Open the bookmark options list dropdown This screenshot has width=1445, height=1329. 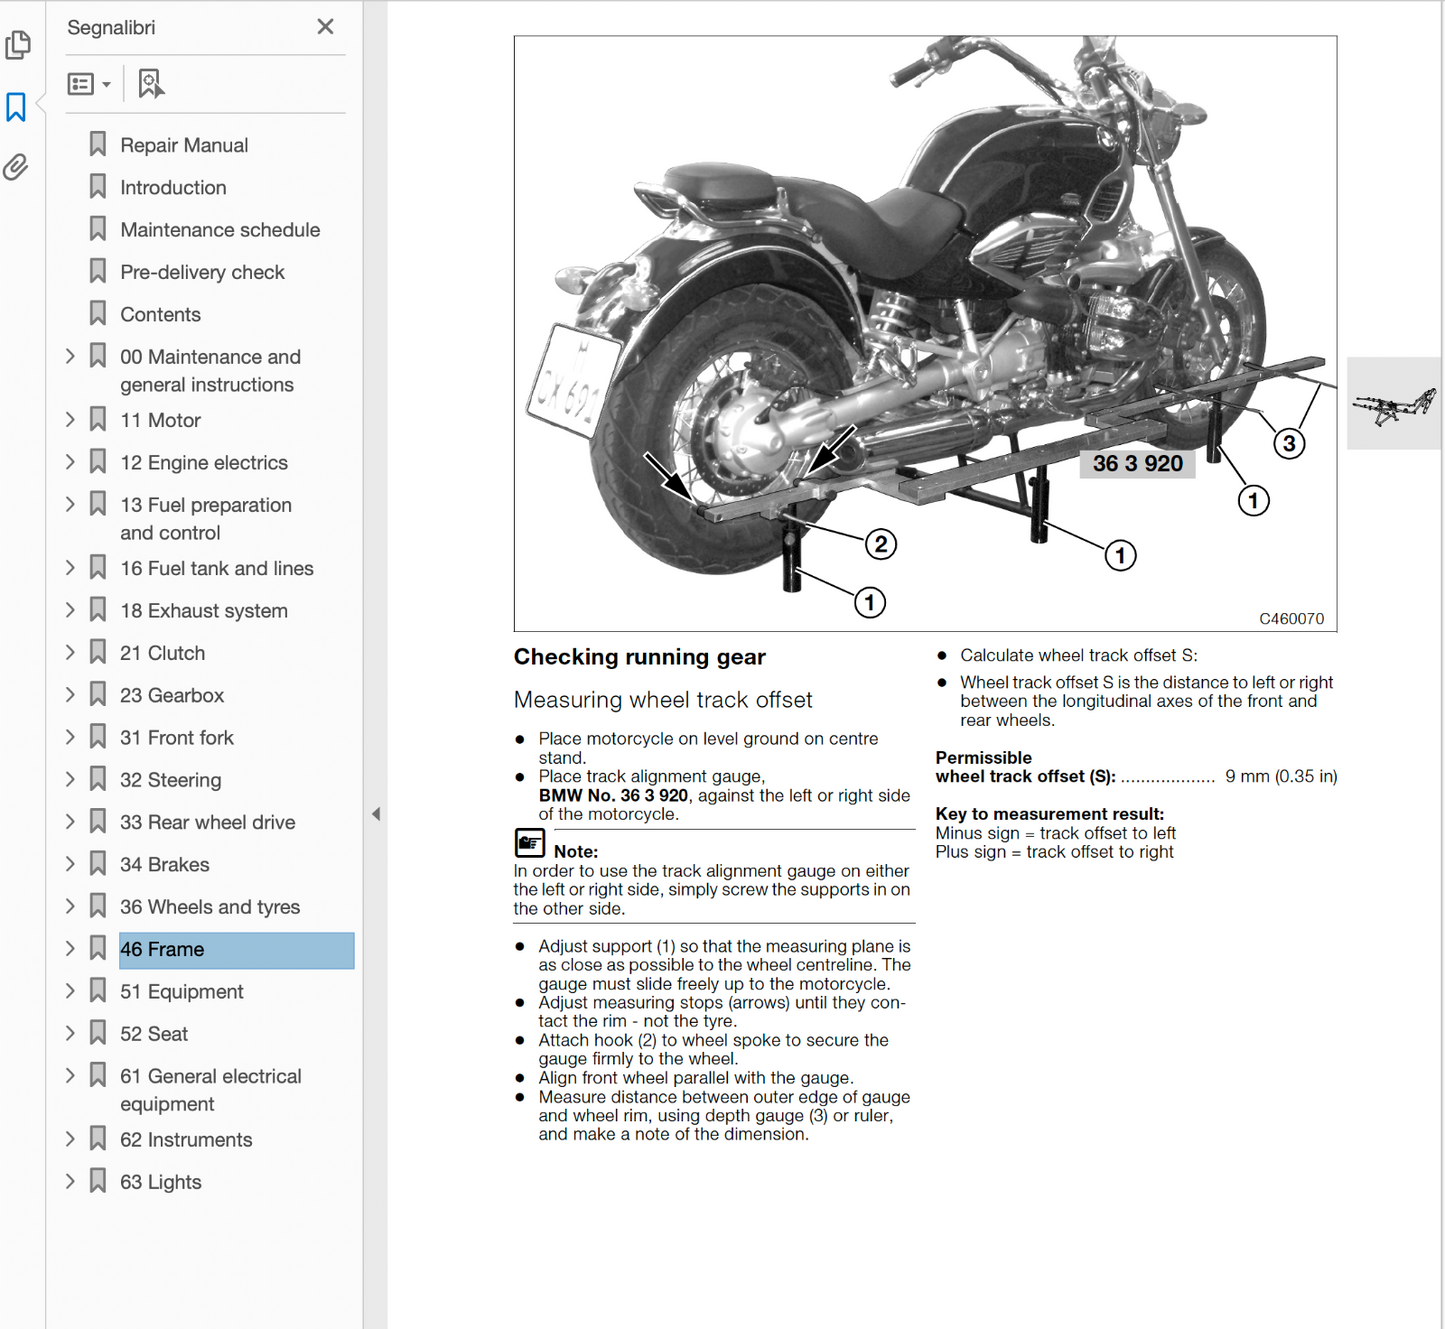pos(88,84)
